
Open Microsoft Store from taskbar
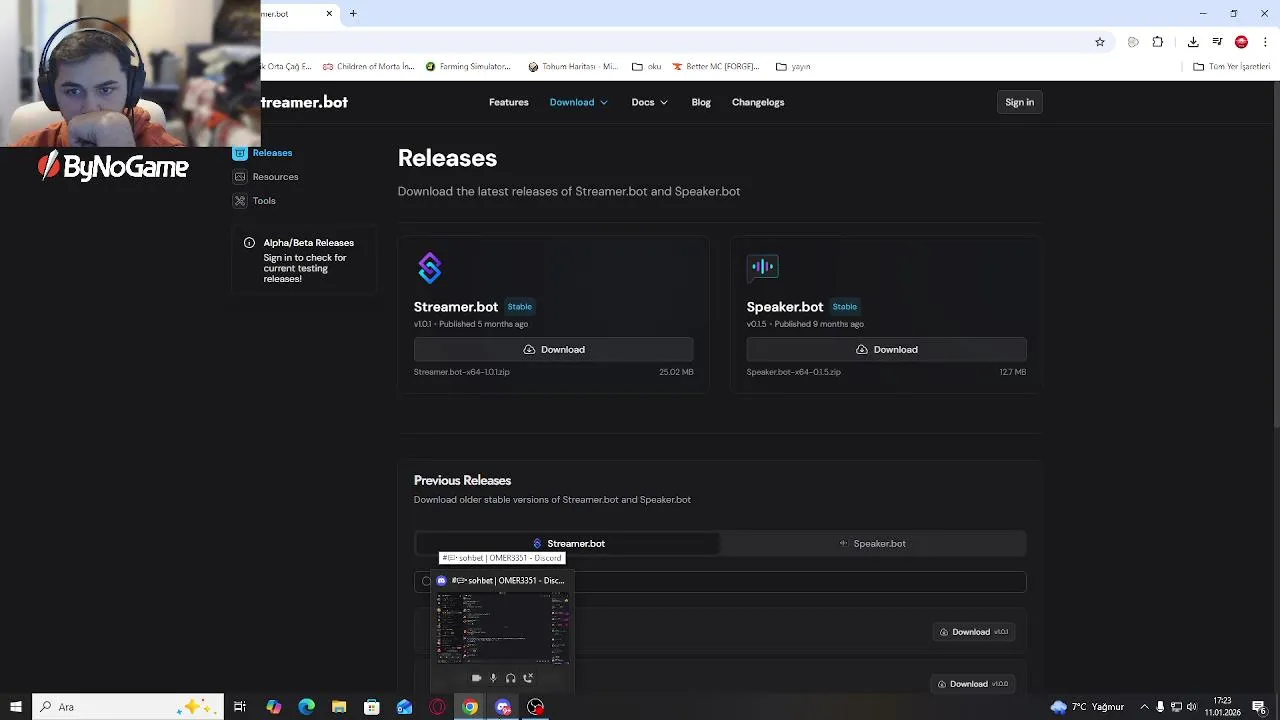[372, 707]
